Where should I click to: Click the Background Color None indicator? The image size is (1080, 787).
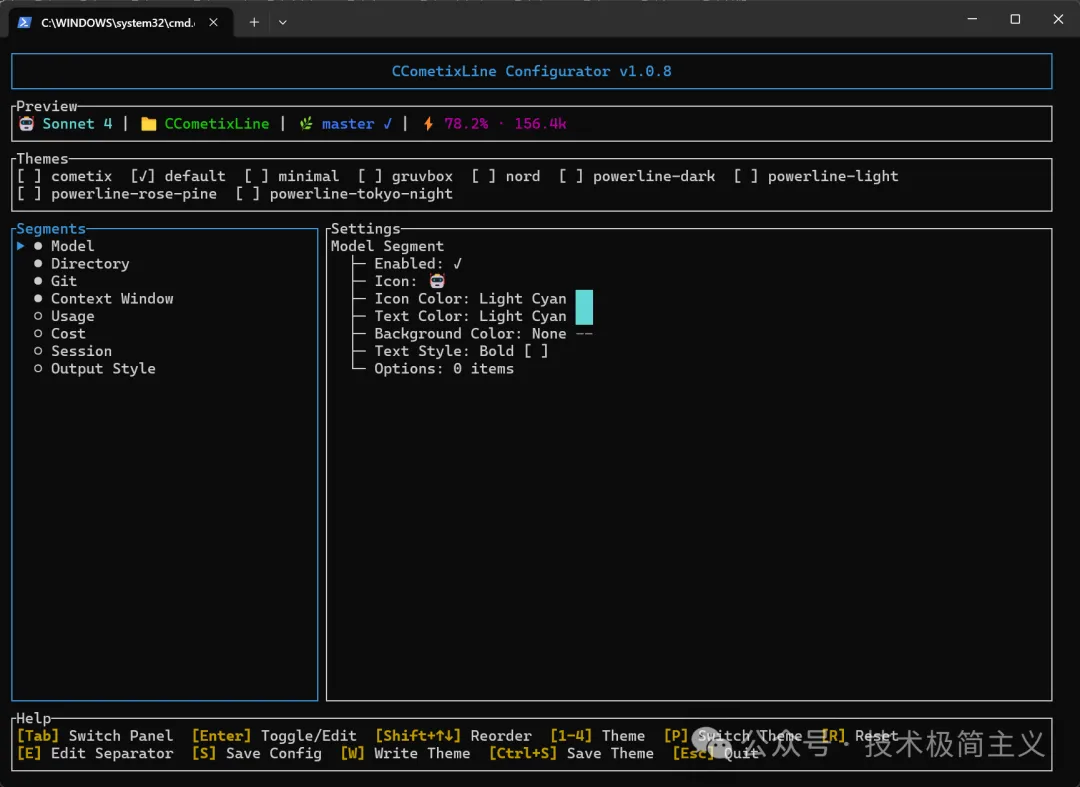click(x=584, y=334)
